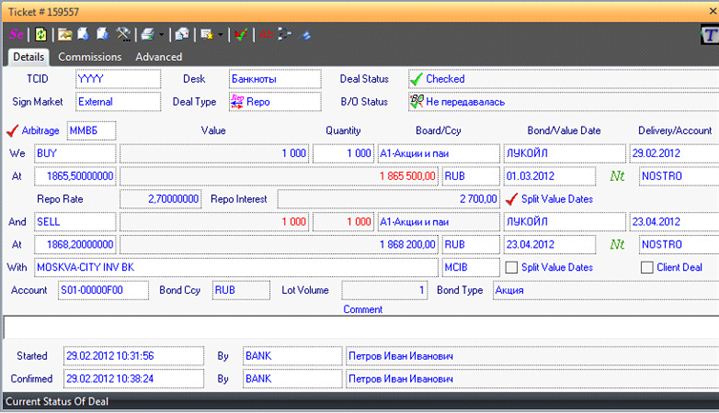Click the TCID field YYYY

pyautogui.click(x=118, y=79)
